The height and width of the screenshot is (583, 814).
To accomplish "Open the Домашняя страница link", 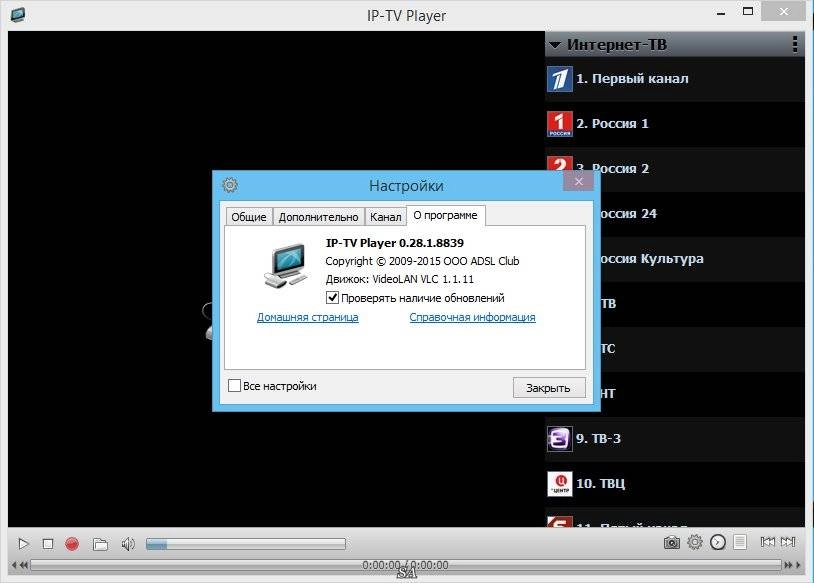I will (x=307, y=317).
